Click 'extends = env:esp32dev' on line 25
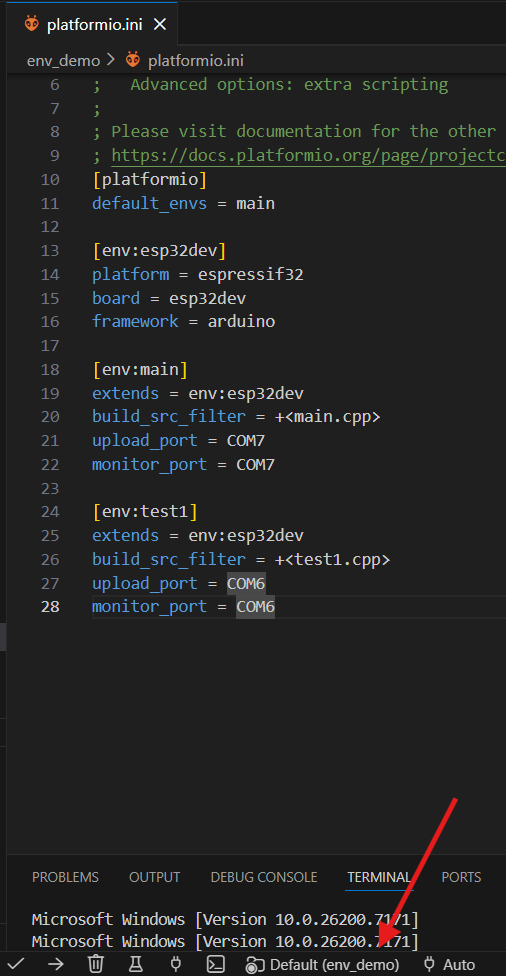 pos(198,535)
